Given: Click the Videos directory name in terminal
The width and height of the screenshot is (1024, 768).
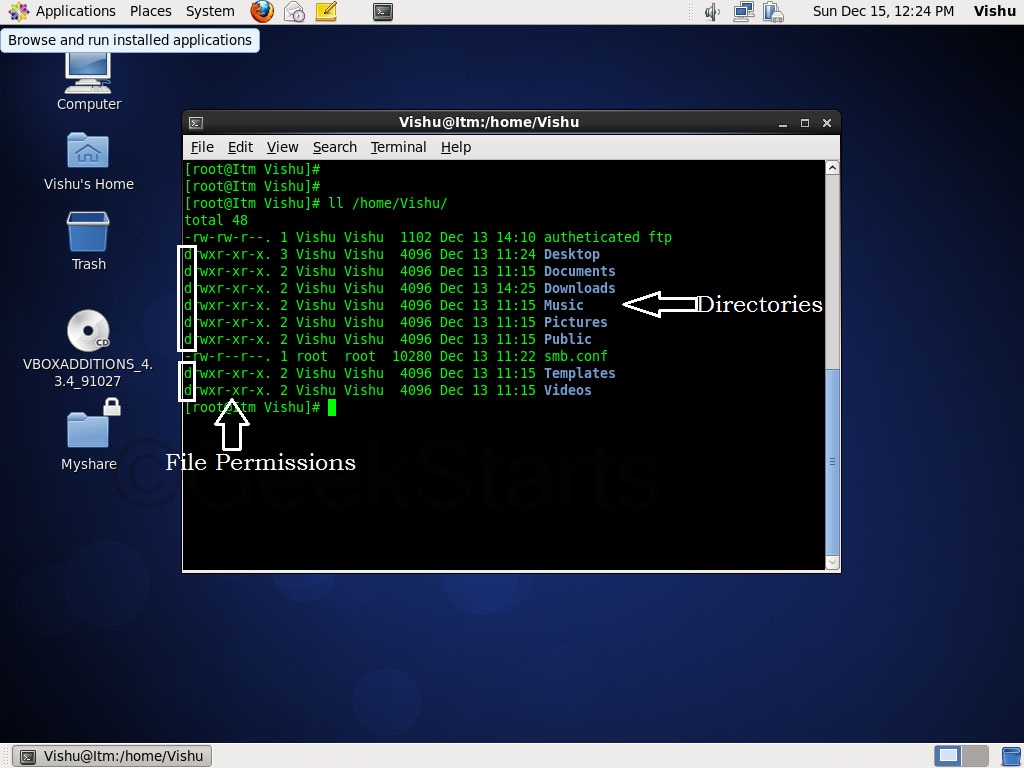Looking at the screenshot, I should click(568, 391).
